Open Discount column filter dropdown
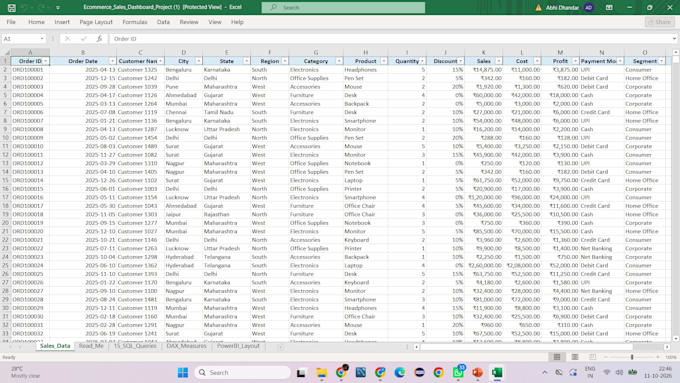 (x=461, y=61)
